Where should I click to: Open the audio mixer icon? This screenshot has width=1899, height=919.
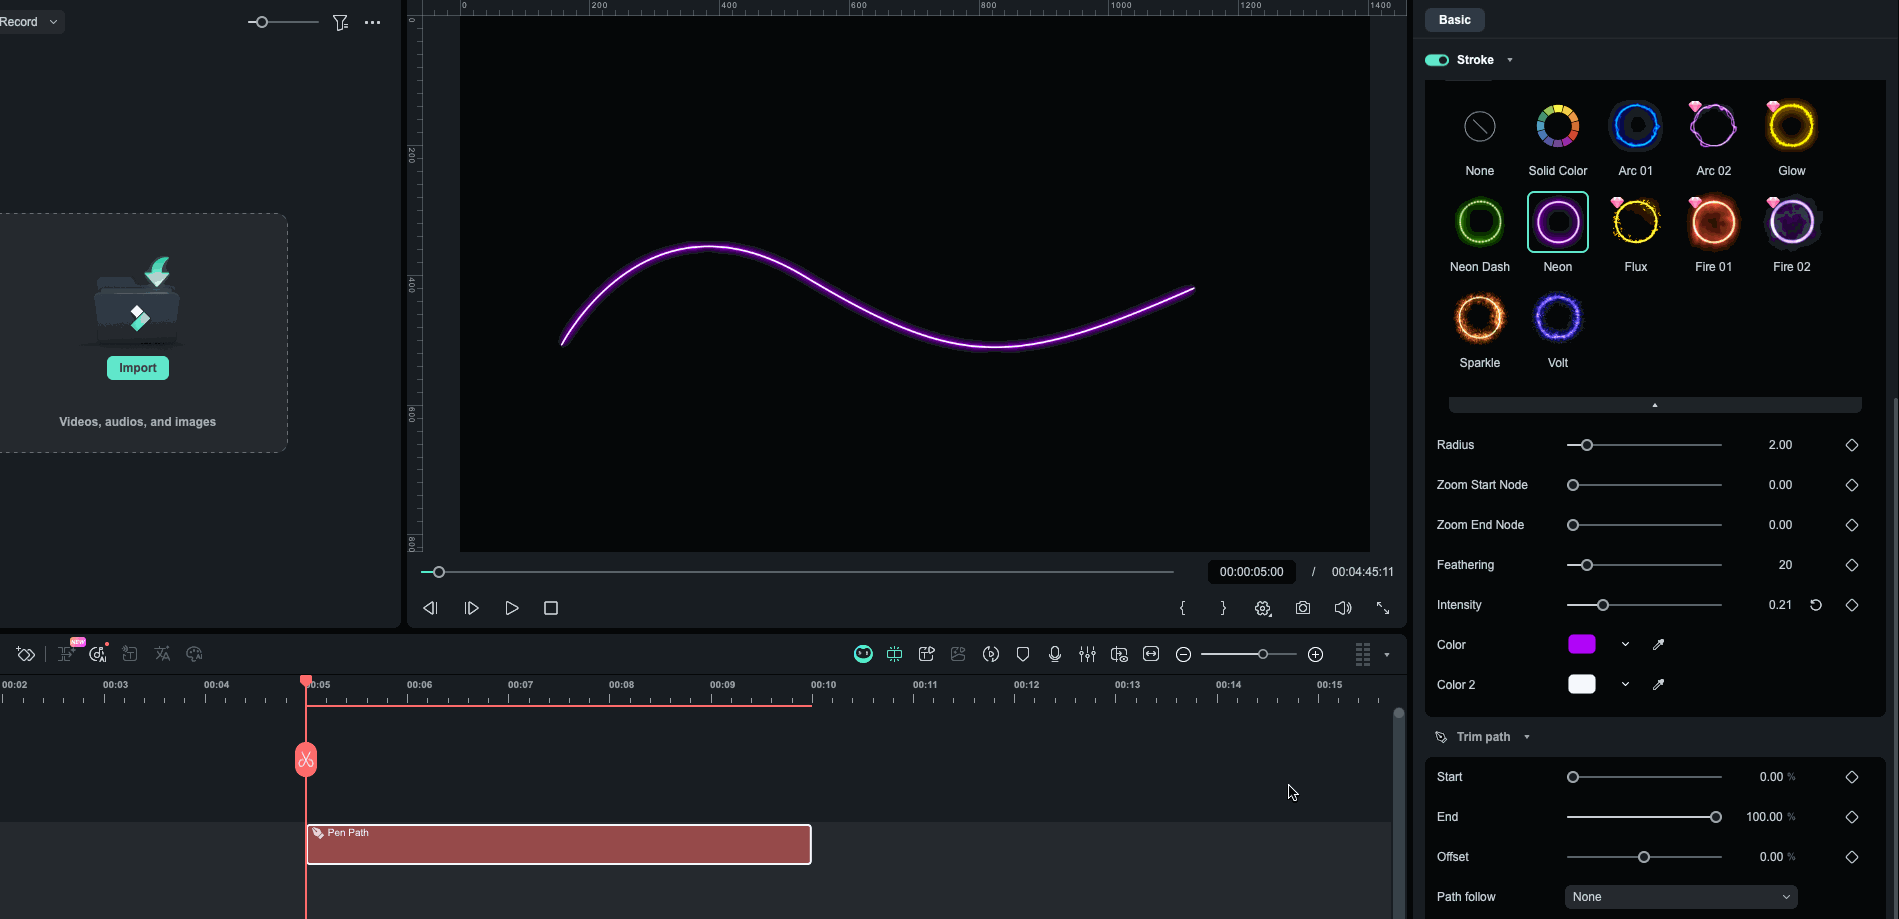(1087, 654)
